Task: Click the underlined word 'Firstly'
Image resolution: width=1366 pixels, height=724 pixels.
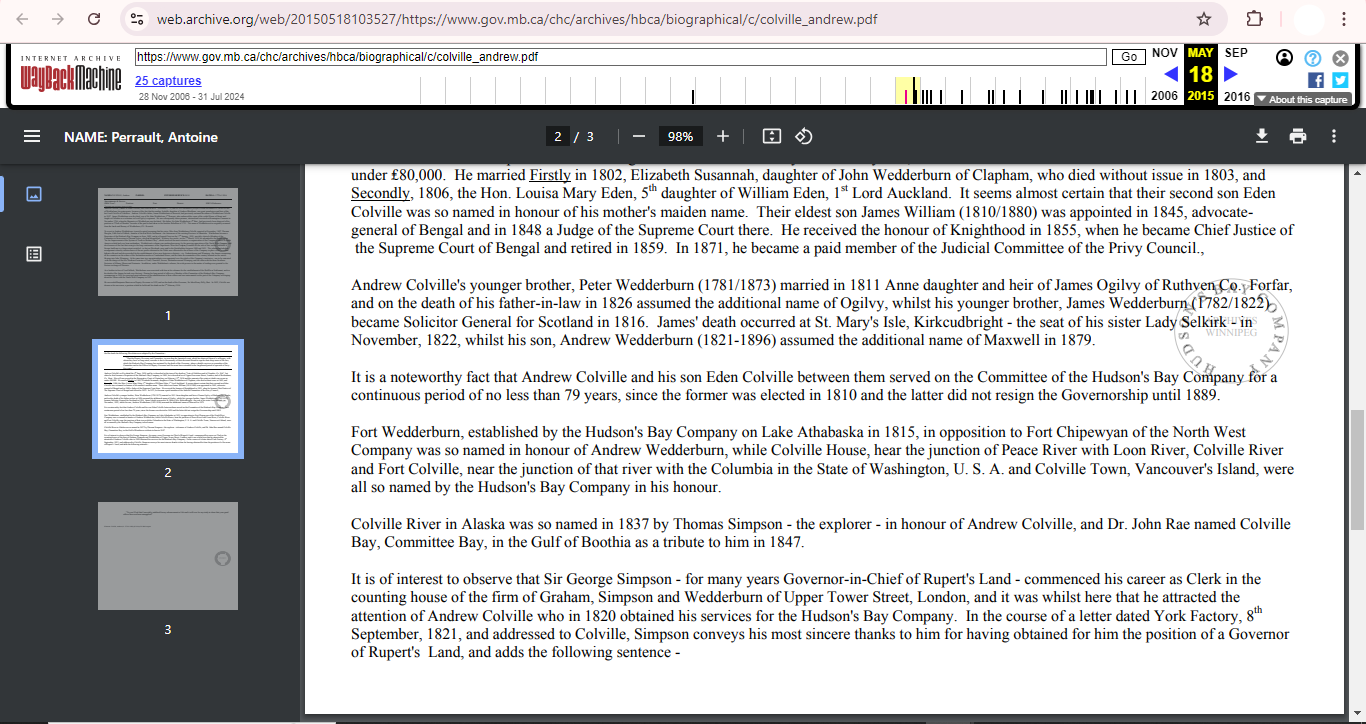Action: pos(550,175)
